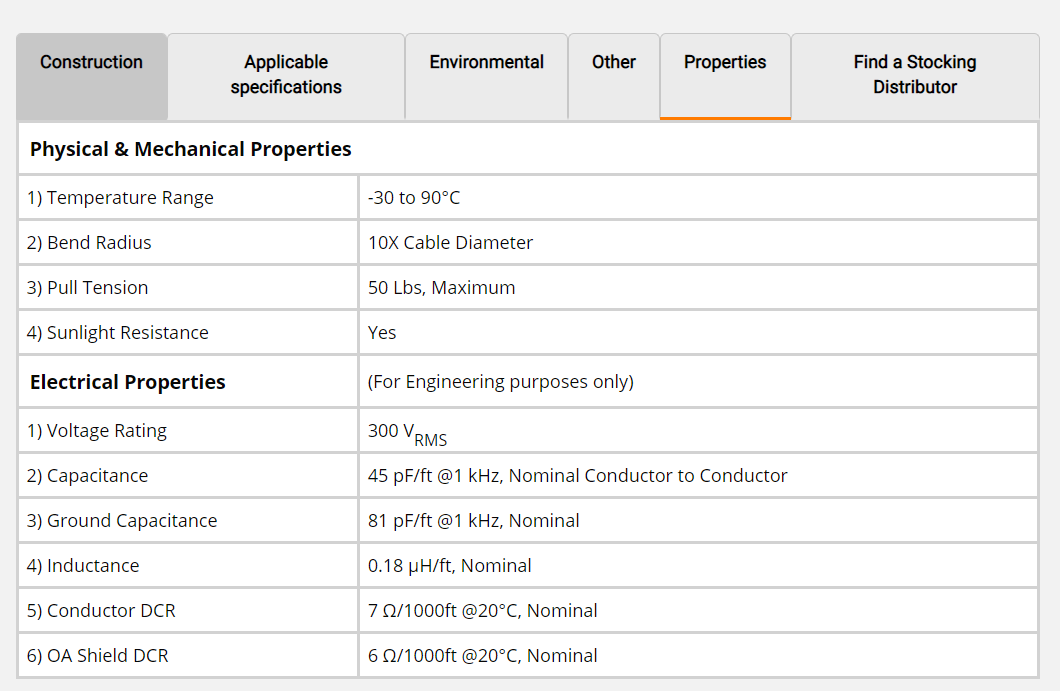Click the Electrical Properties heading
The image size is (1060, 691).
tap(128, 383)
